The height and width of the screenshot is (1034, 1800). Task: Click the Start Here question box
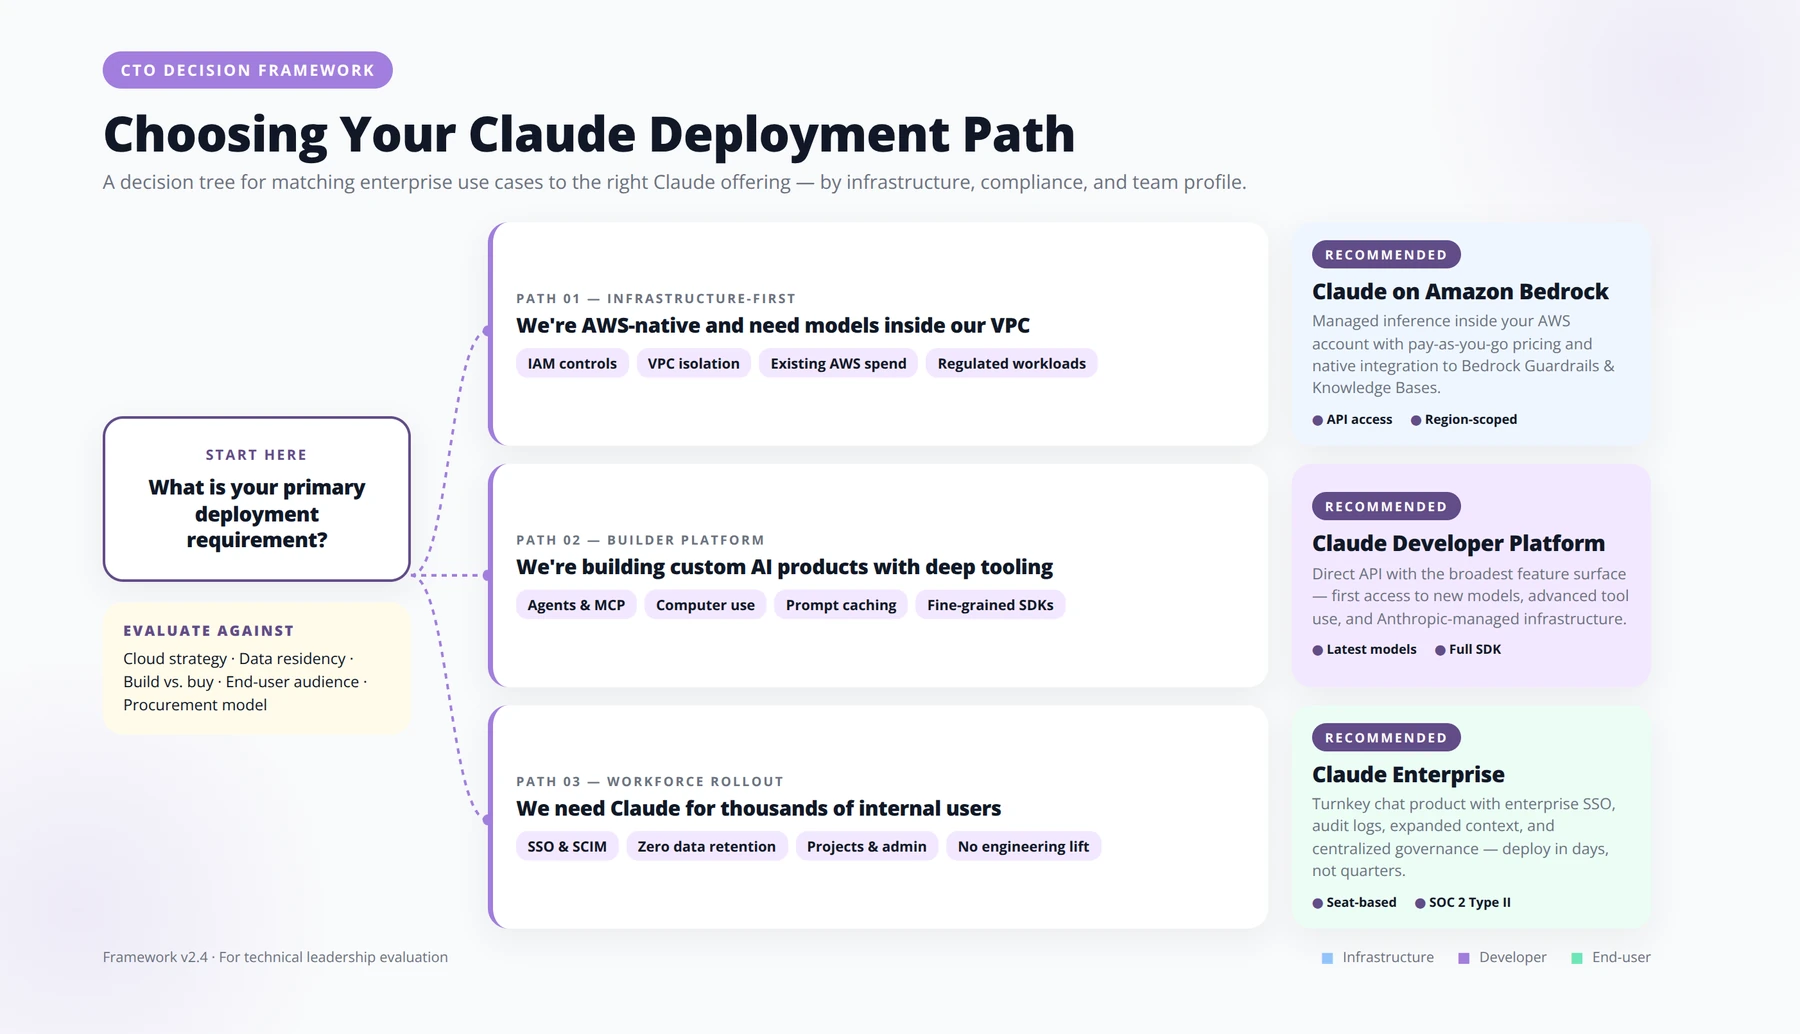[x=257, y=499]
